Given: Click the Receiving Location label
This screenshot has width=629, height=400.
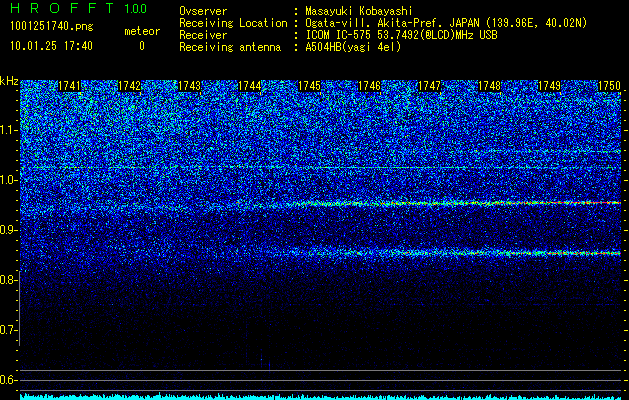Looking at the screenshot, I should coord(233,23).
